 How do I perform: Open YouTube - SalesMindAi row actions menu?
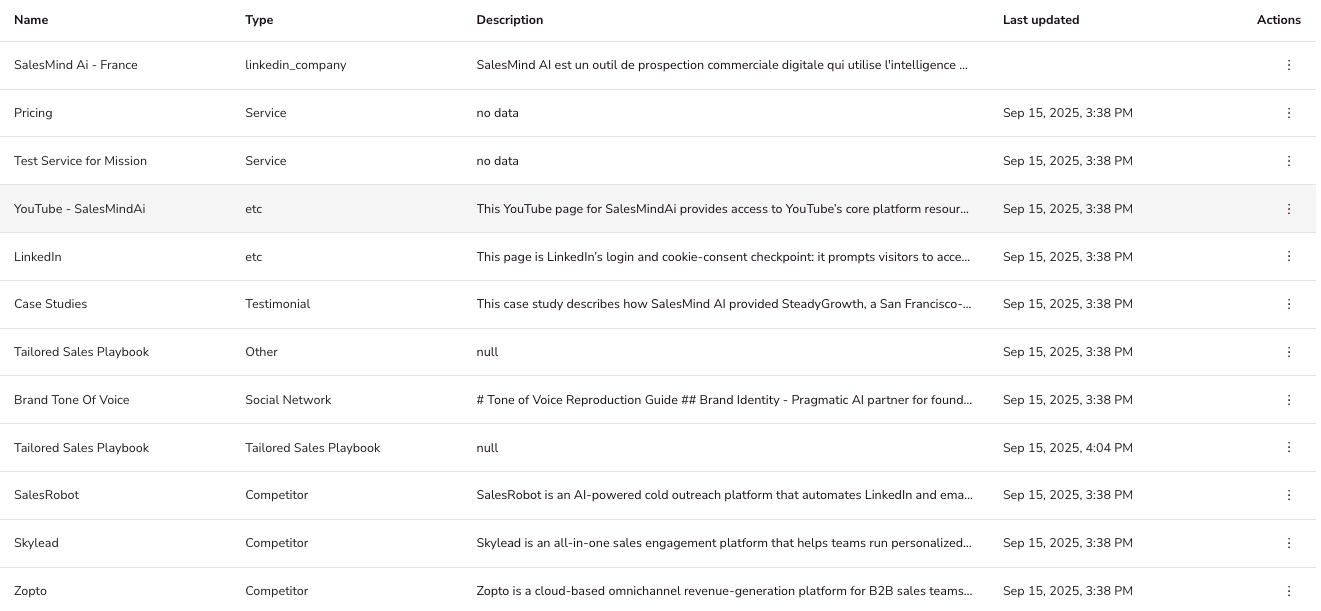1288,209
